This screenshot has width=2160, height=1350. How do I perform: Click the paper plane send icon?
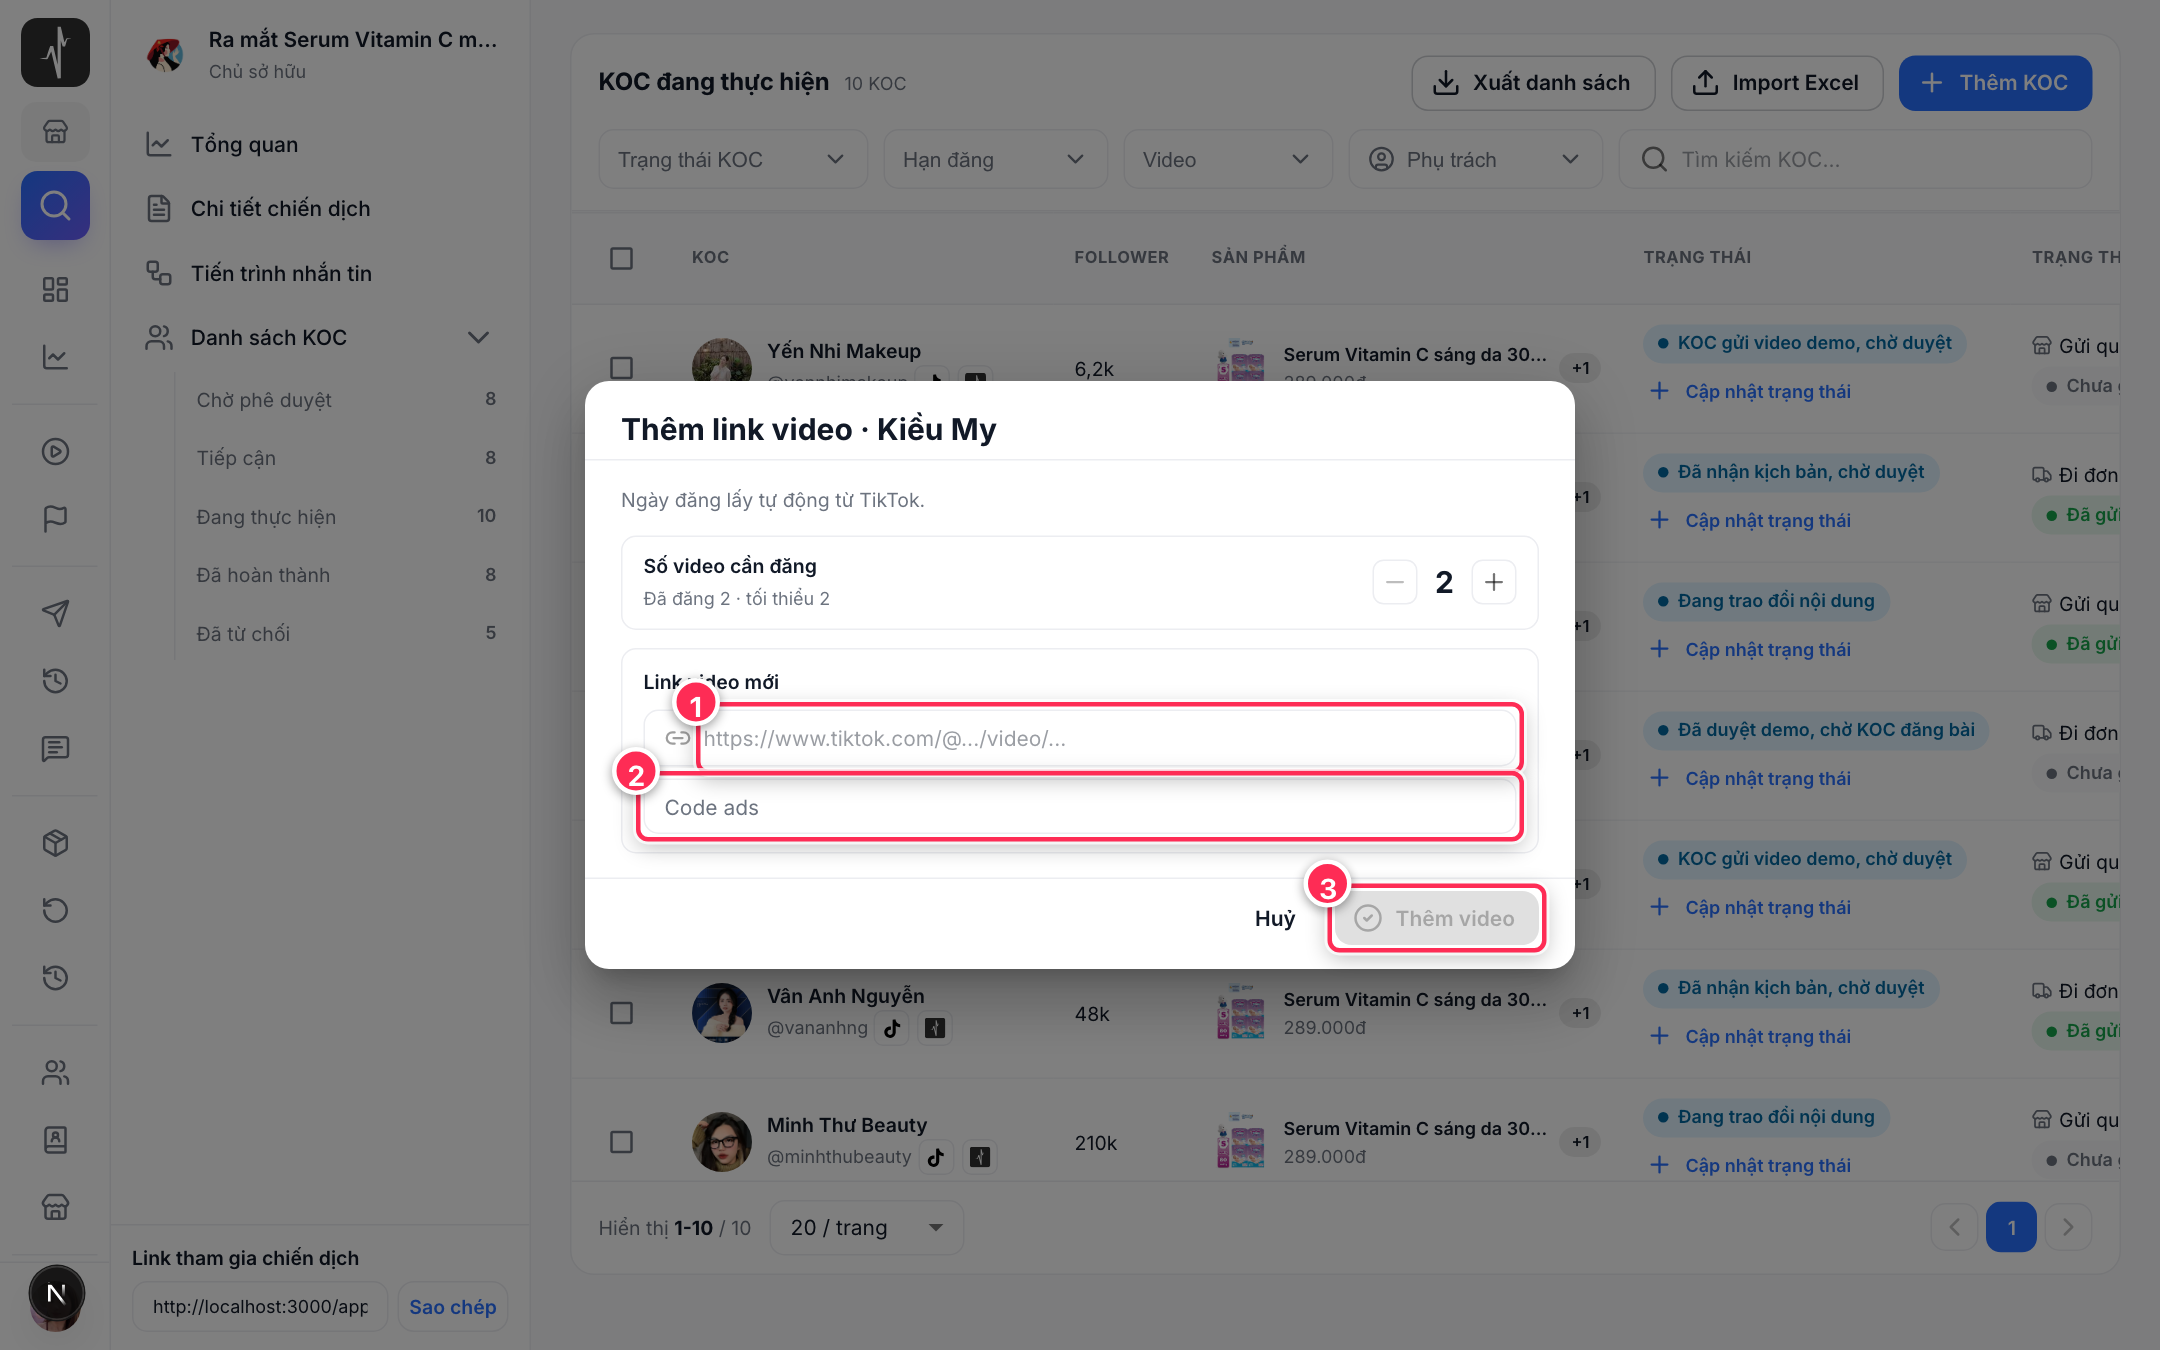tap(55, 613)
